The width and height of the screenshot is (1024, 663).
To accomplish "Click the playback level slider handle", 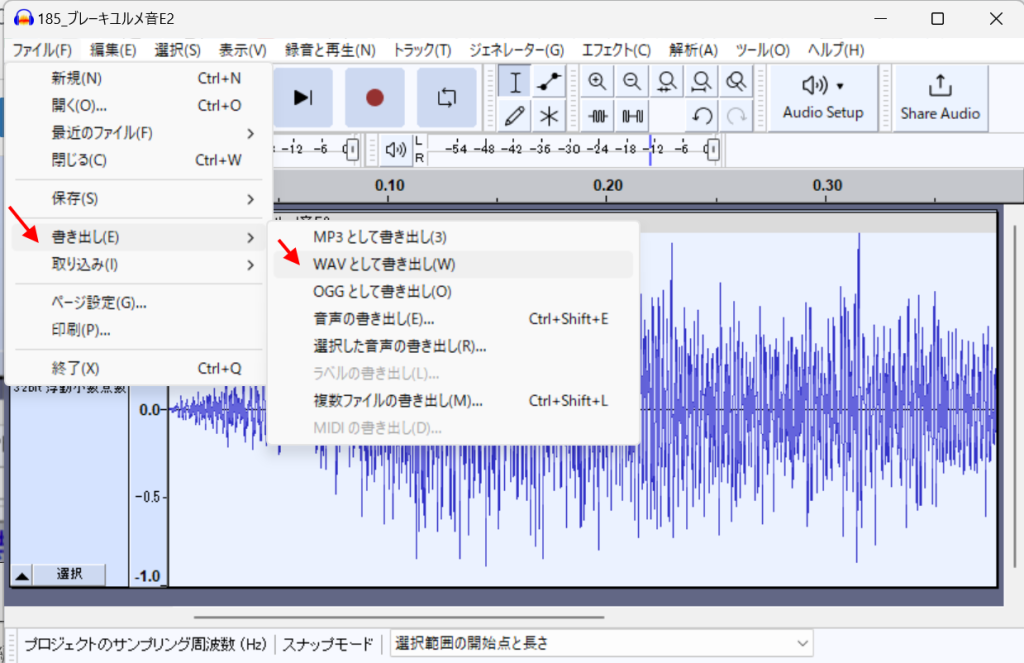I will click(711, 150).
